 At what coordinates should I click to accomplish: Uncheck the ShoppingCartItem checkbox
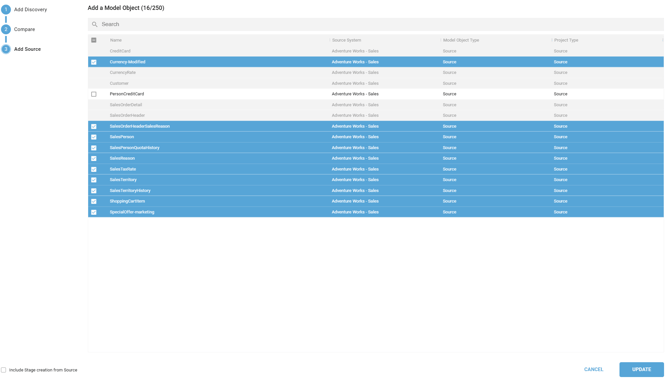point(94,201)
